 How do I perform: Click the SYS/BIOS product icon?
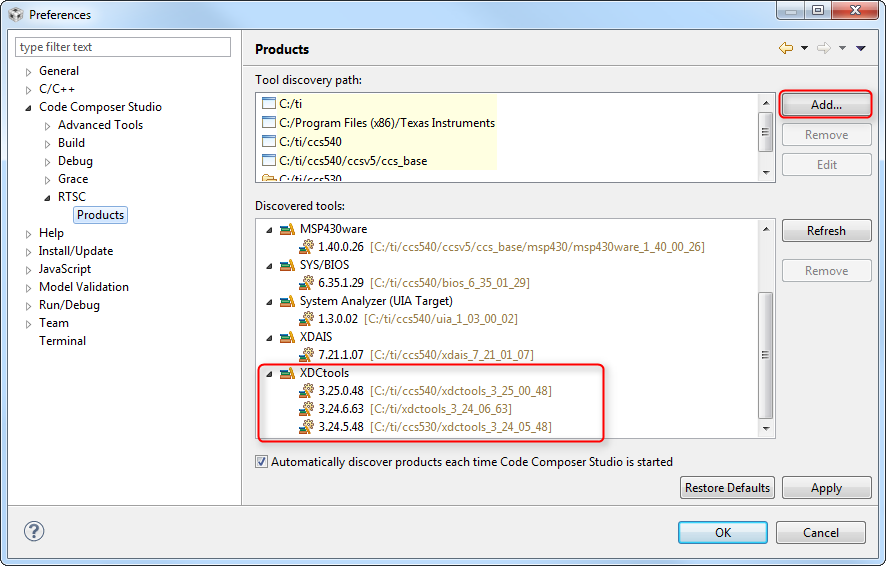click(287, 265)
